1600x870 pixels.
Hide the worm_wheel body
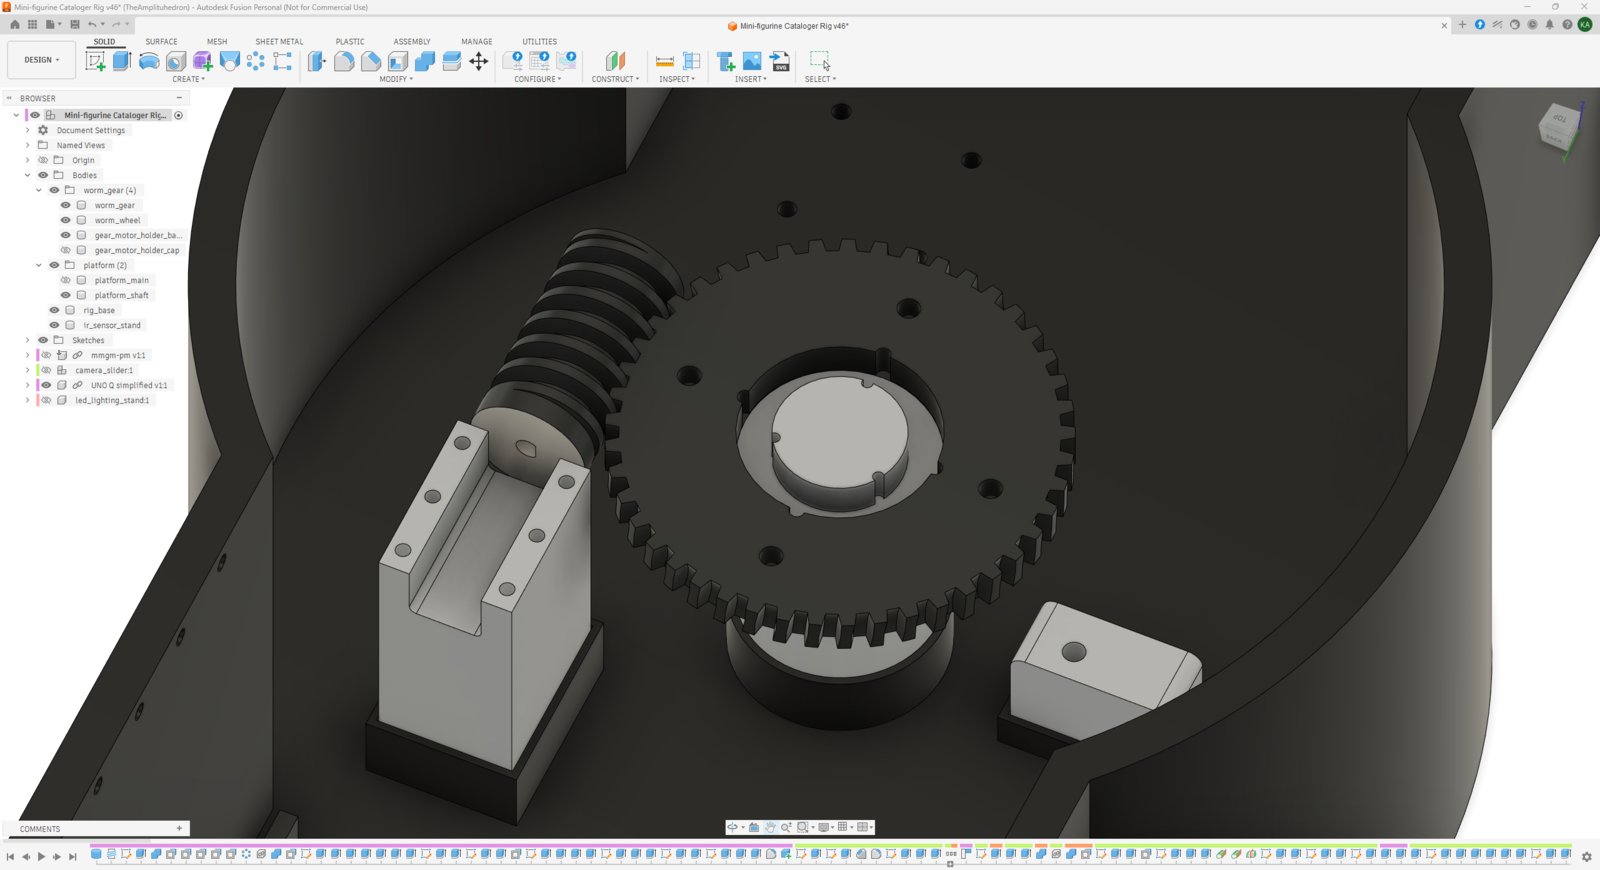pyautogui.click(x=66, y=220)
